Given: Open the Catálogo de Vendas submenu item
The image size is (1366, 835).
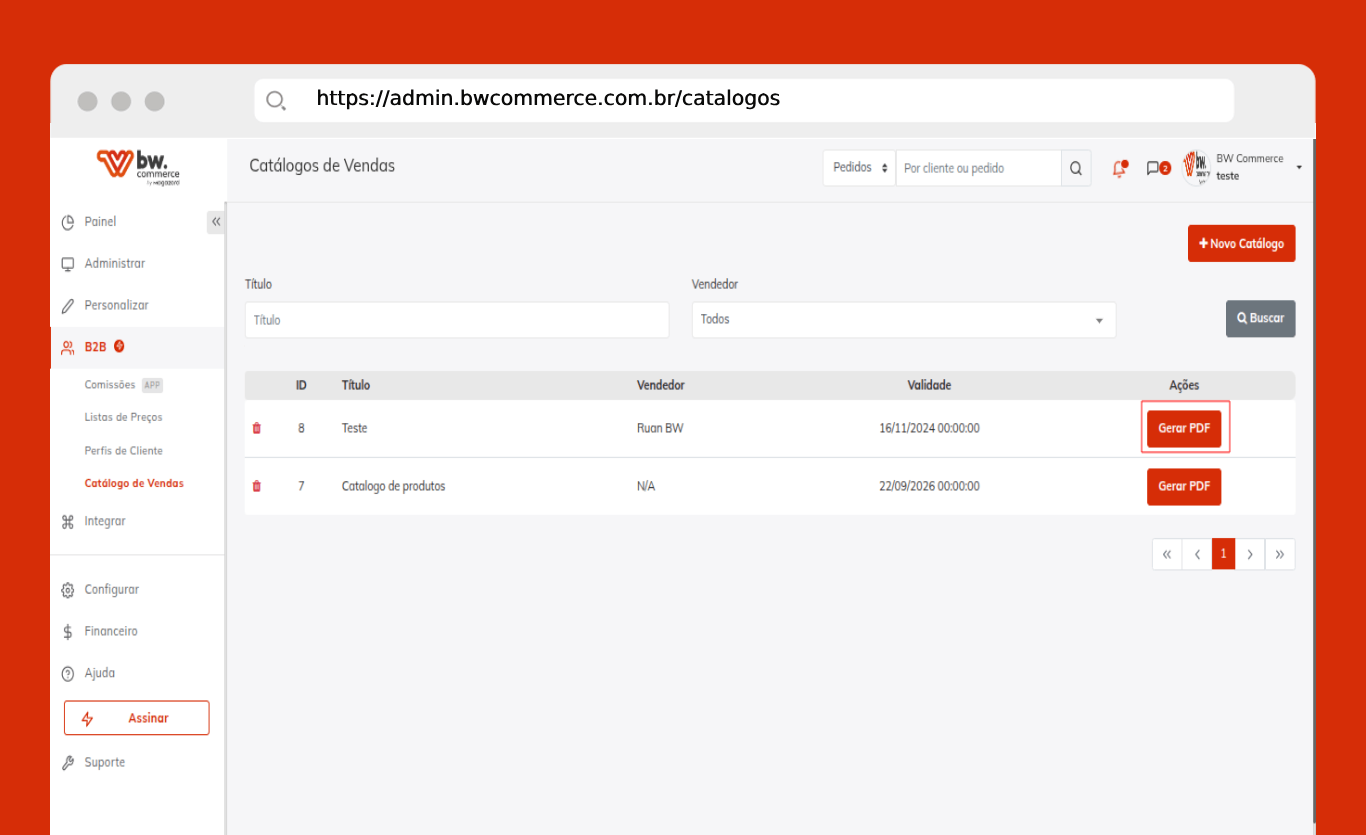Looking at the screenshot, I should coord(134,483).
